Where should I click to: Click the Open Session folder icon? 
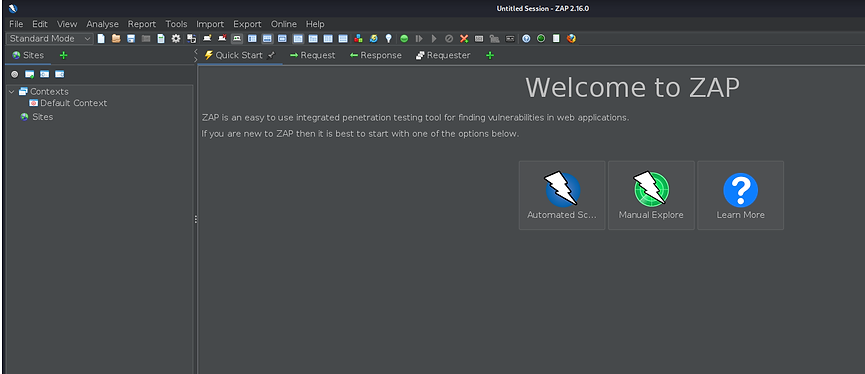click(x=116, y=39)
